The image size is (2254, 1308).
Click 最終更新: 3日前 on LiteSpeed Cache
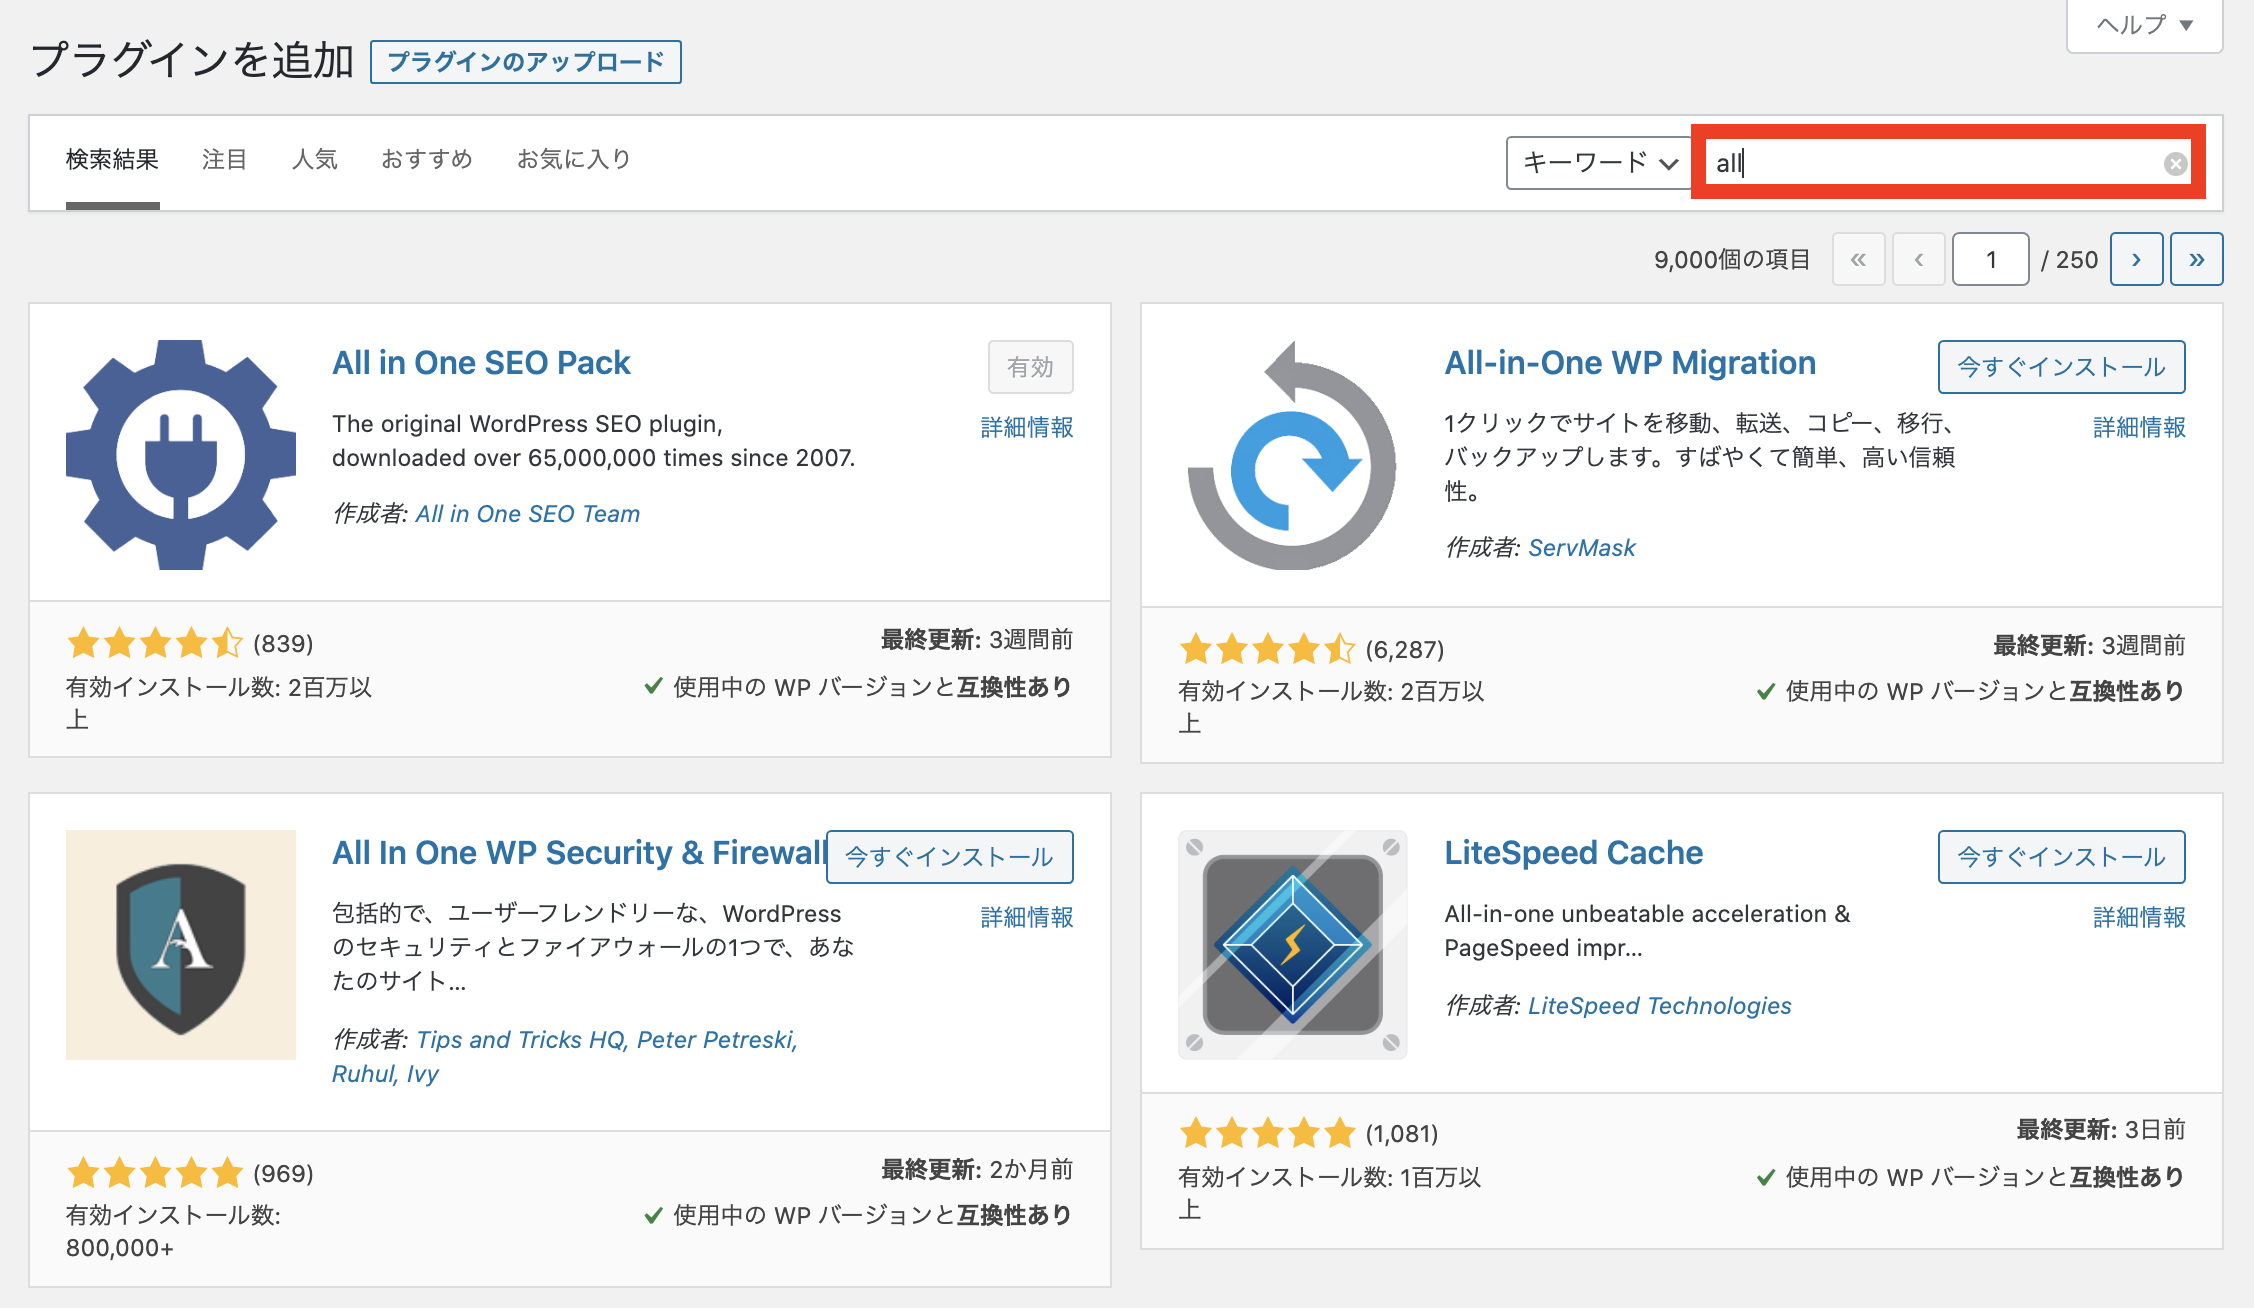(x=2101, y=1130)
